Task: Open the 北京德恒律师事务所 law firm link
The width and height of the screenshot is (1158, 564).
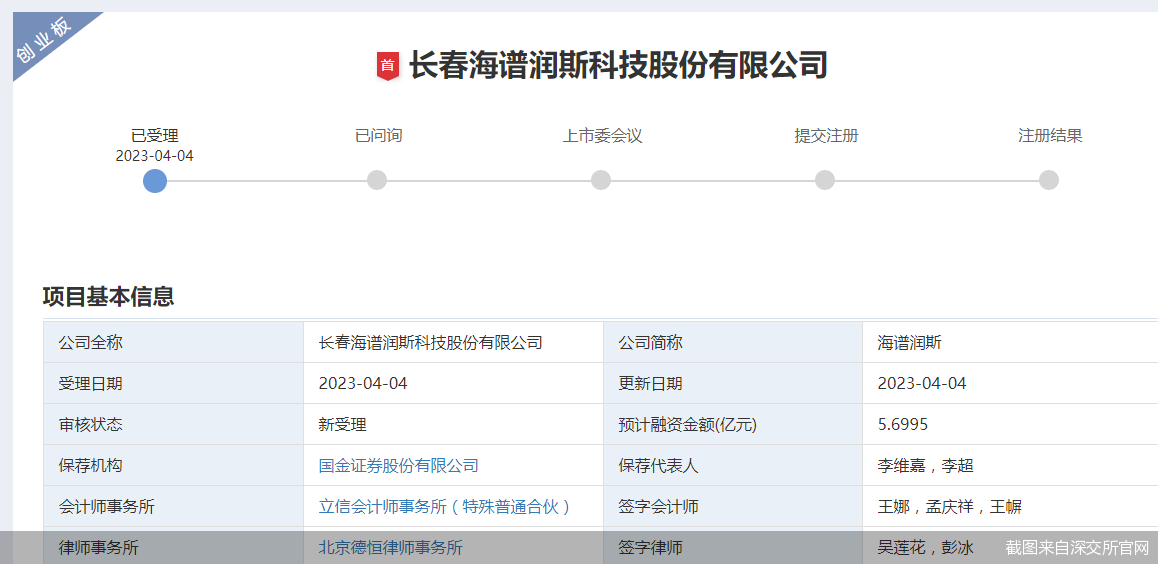Action: 390,548
